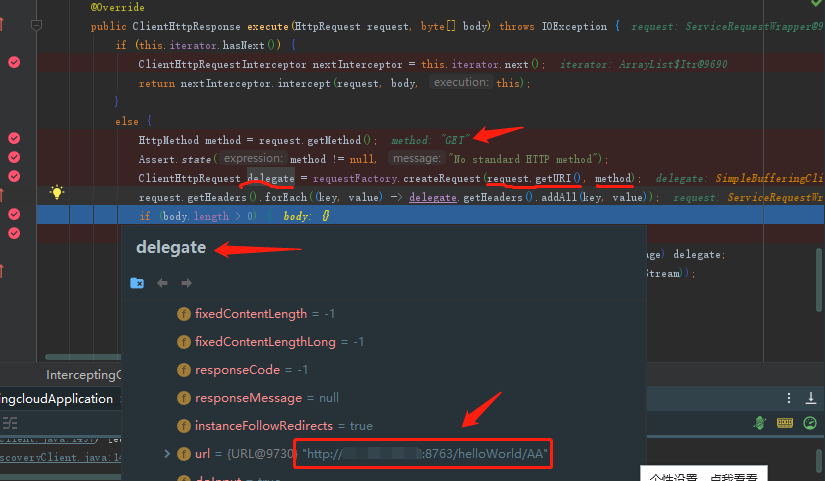825x481 pixels.
Task: Click the url value ending in 8763/helloWorld/AA
Action: tap(425, 453)
